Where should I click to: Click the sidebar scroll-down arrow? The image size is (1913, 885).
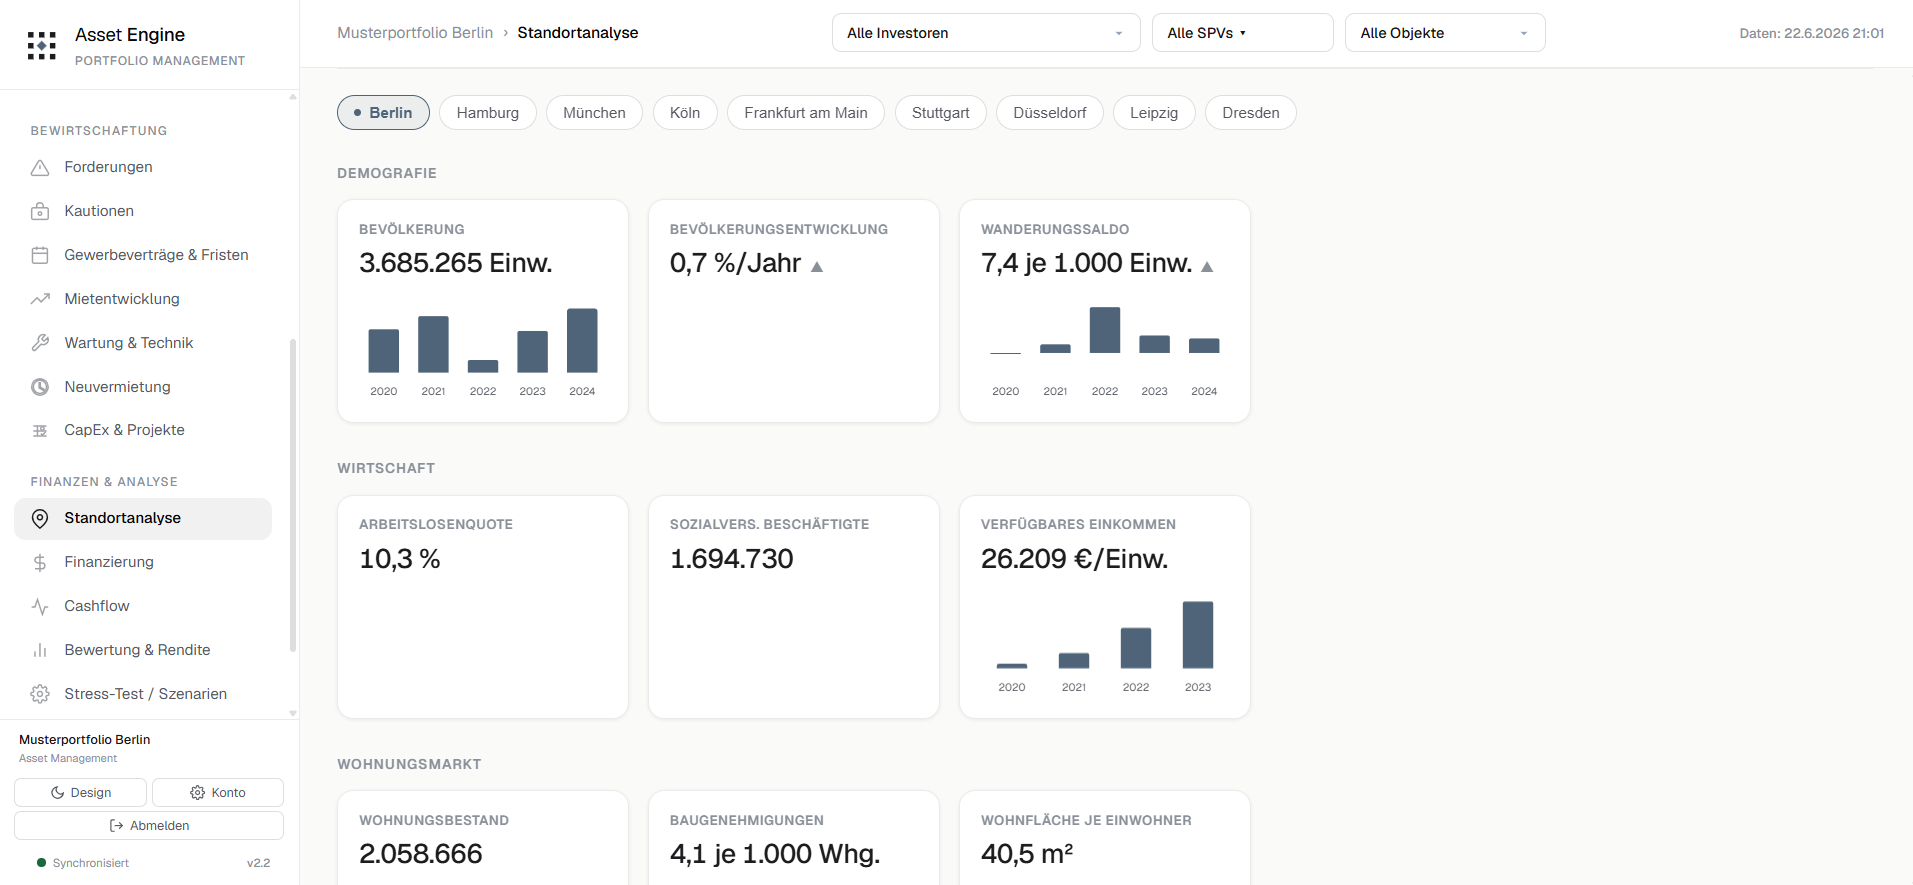pyautogui.click(x=293, y=713)
